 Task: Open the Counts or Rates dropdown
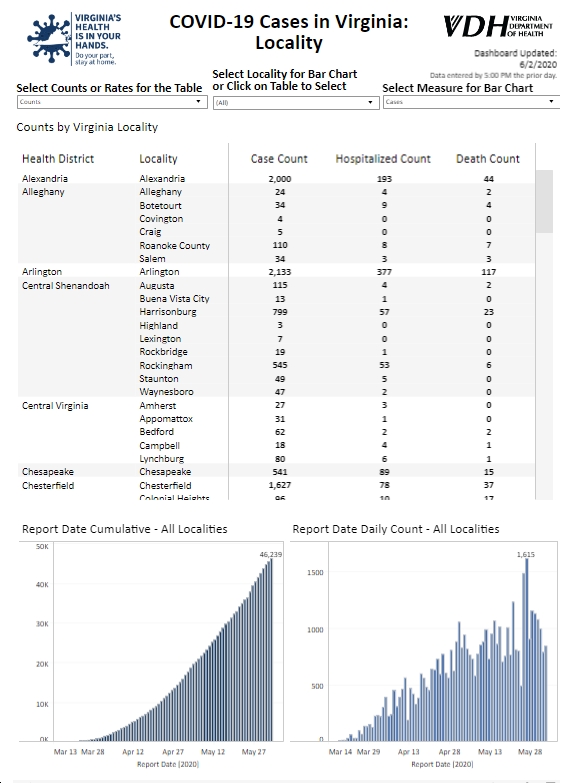[112, 102]
